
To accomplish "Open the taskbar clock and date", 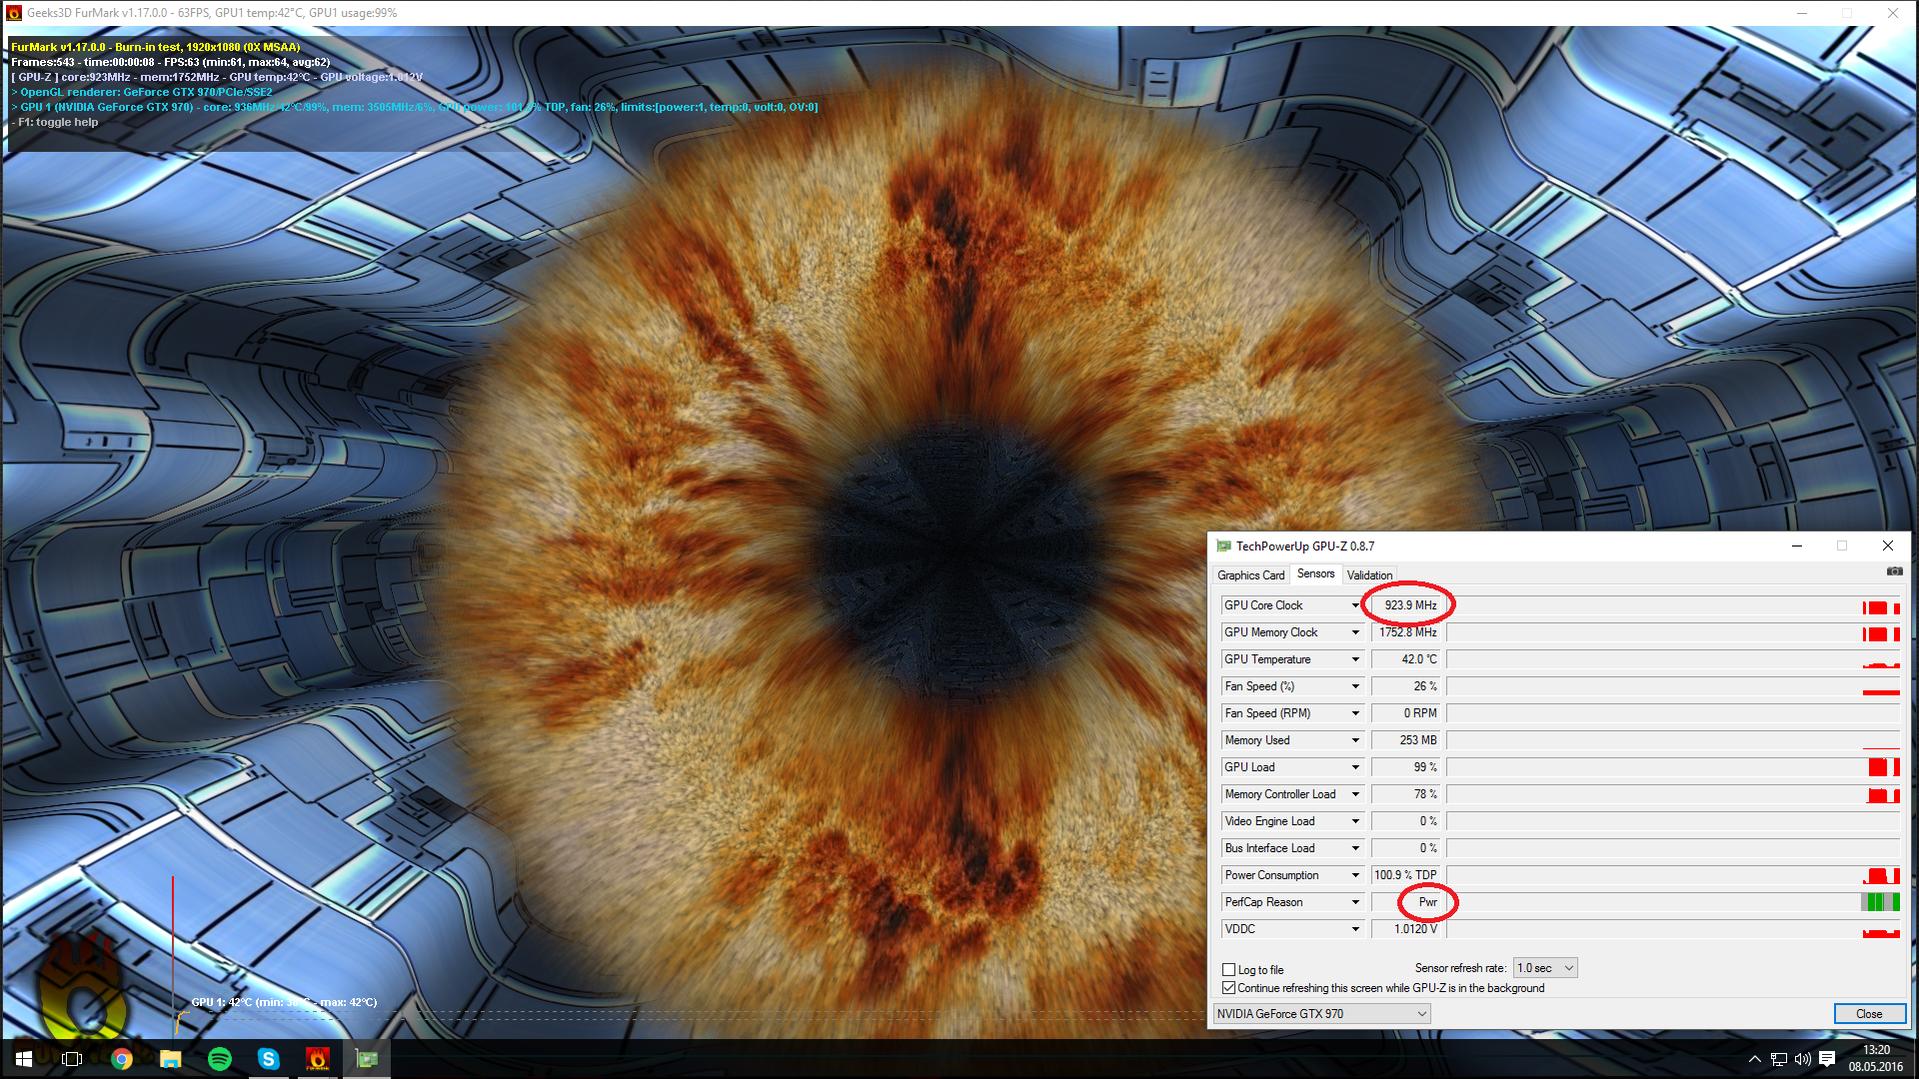I will coord(1876,1059).
